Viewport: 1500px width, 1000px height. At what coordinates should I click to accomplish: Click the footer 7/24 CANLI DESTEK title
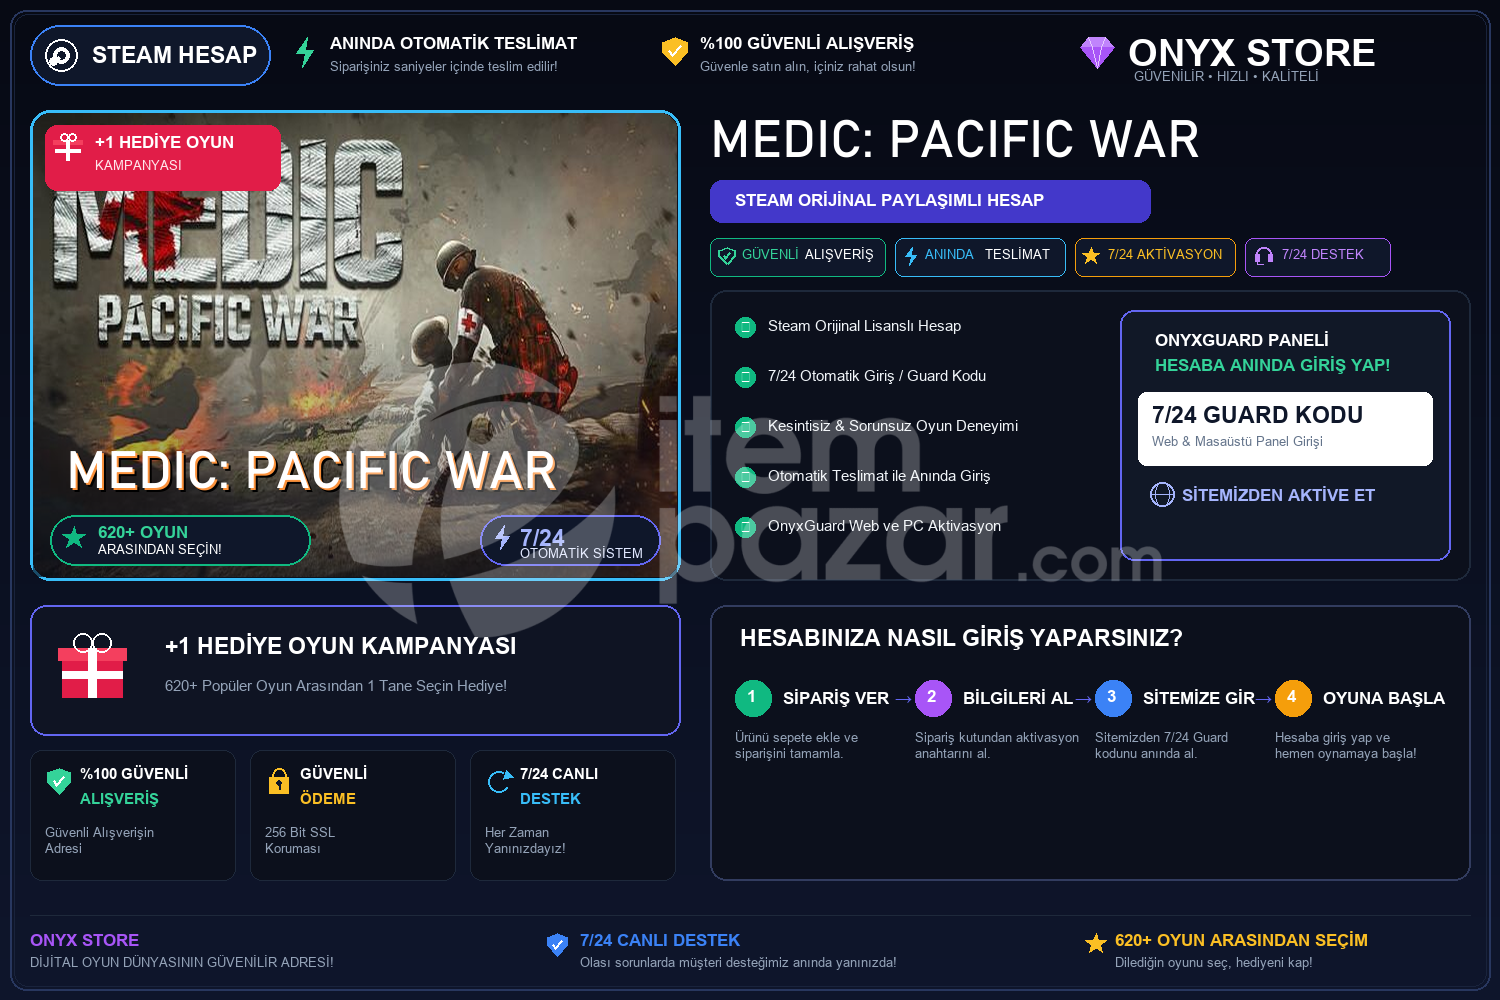tap(660, 940)
